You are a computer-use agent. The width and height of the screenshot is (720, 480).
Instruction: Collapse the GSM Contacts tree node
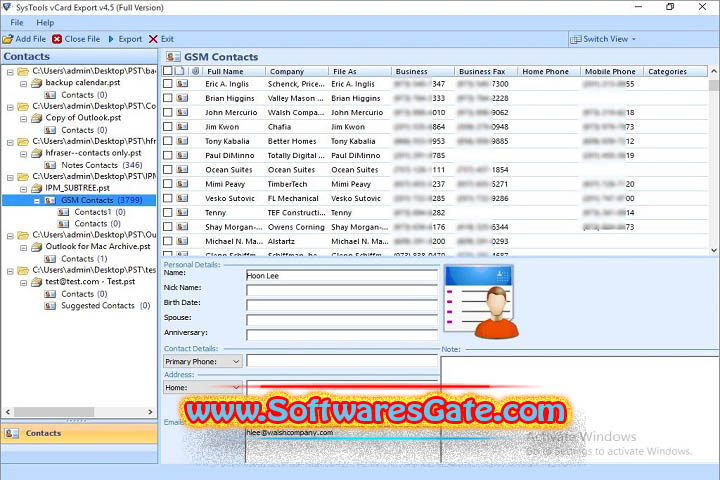tap(37, 201)
